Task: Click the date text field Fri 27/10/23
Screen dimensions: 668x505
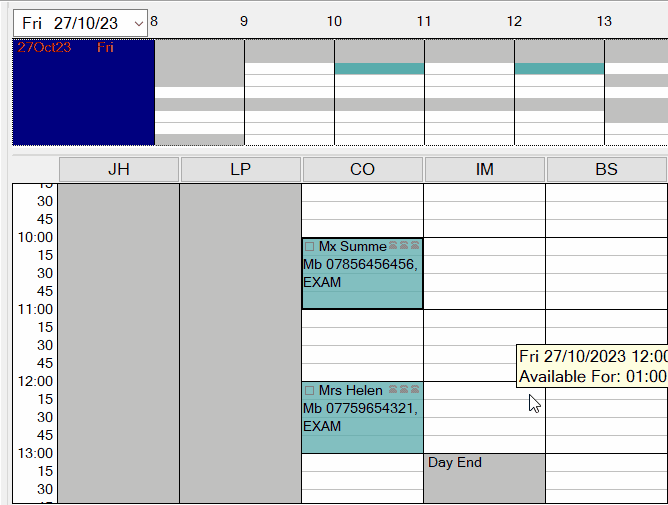Action: [72, 23]
